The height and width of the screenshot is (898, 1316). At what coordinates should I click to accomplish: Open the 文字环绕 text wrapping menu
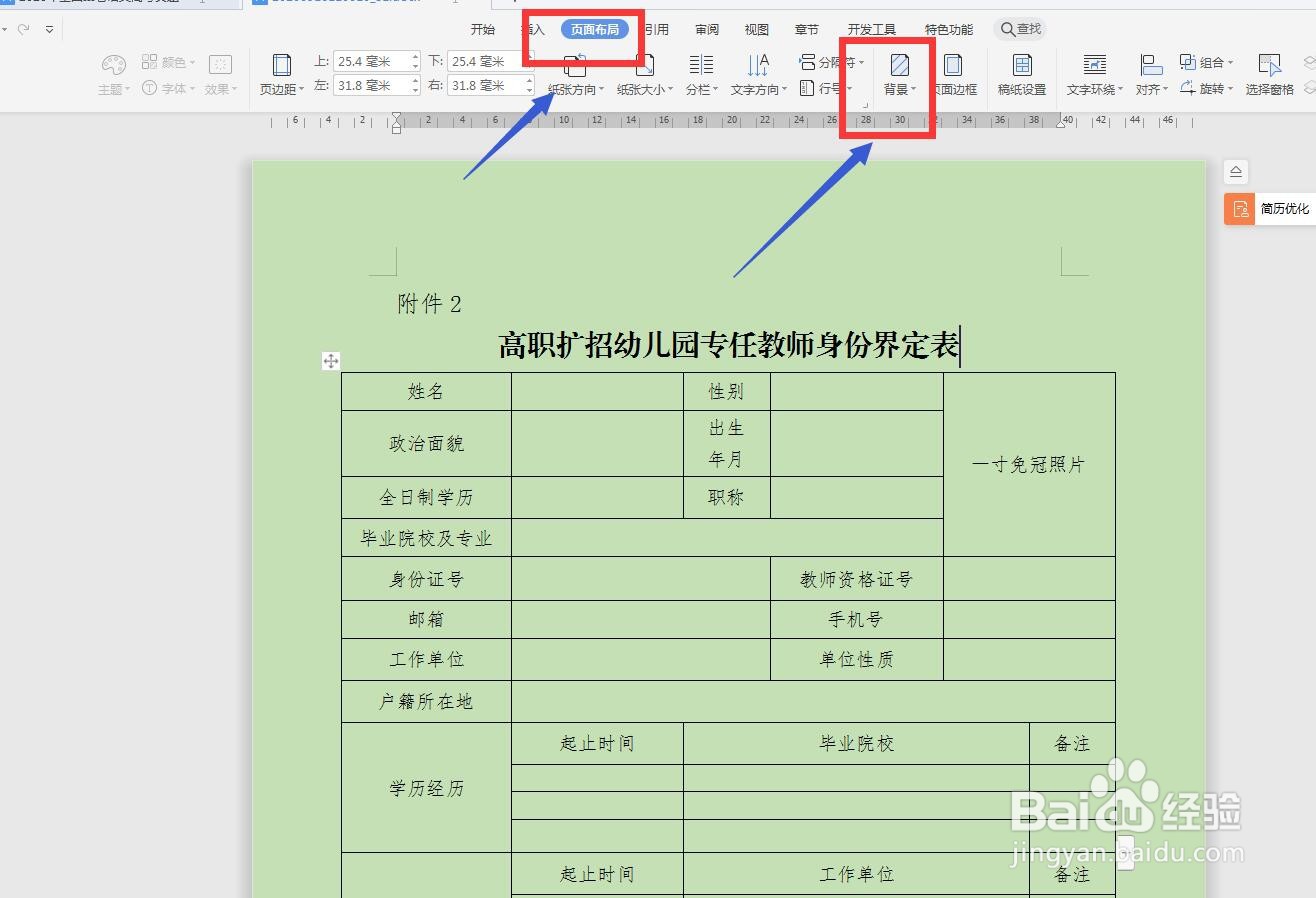pyautogui.click(x=1094, y=75)
